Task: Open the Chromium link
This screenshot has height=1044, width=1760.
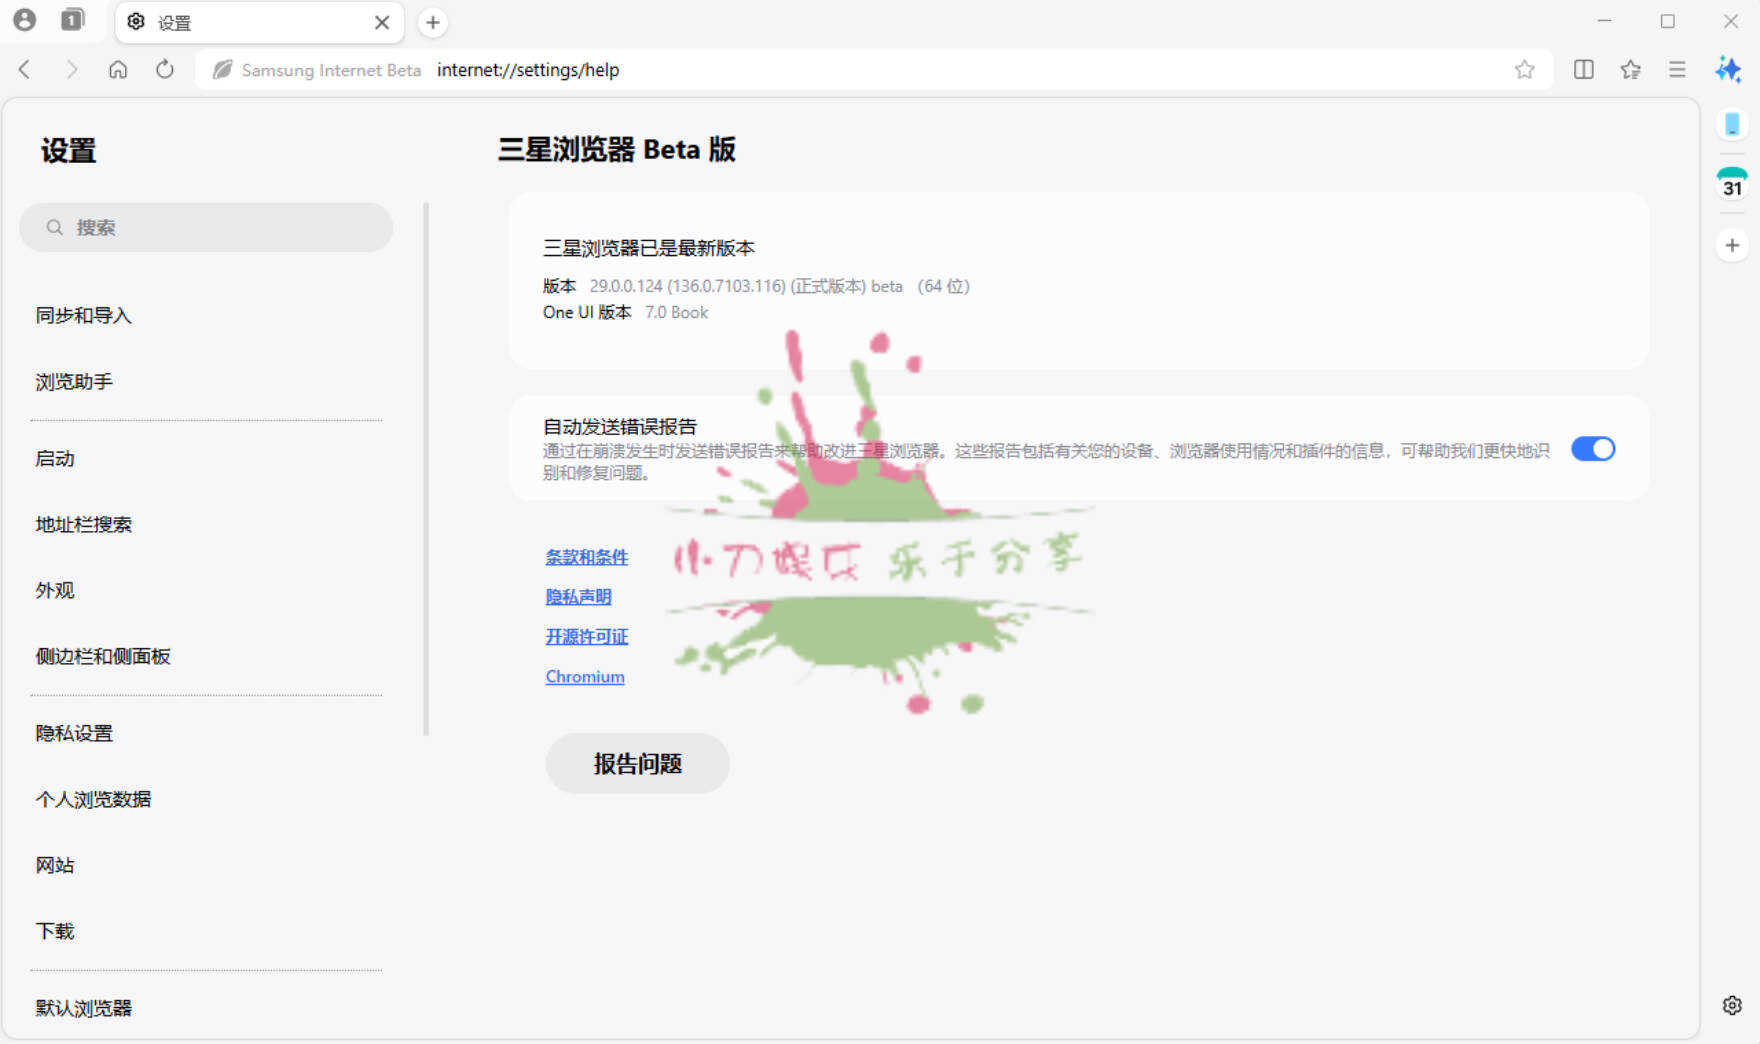Action: (x=584, y=676)
